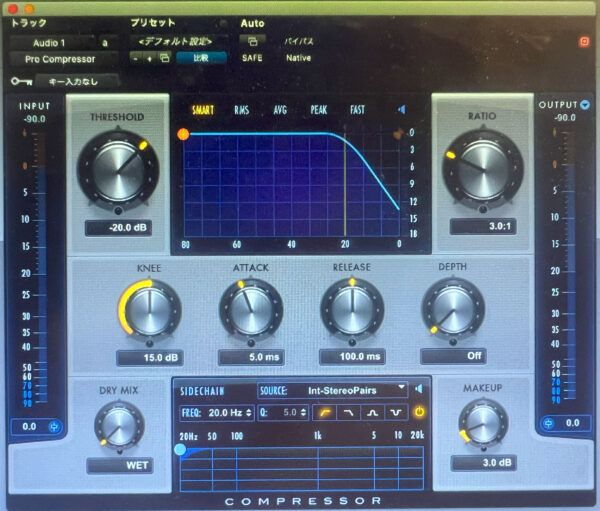
Task: Open the insert position 'a' selector
Action: pyautogui.click(x=106, y=43)
